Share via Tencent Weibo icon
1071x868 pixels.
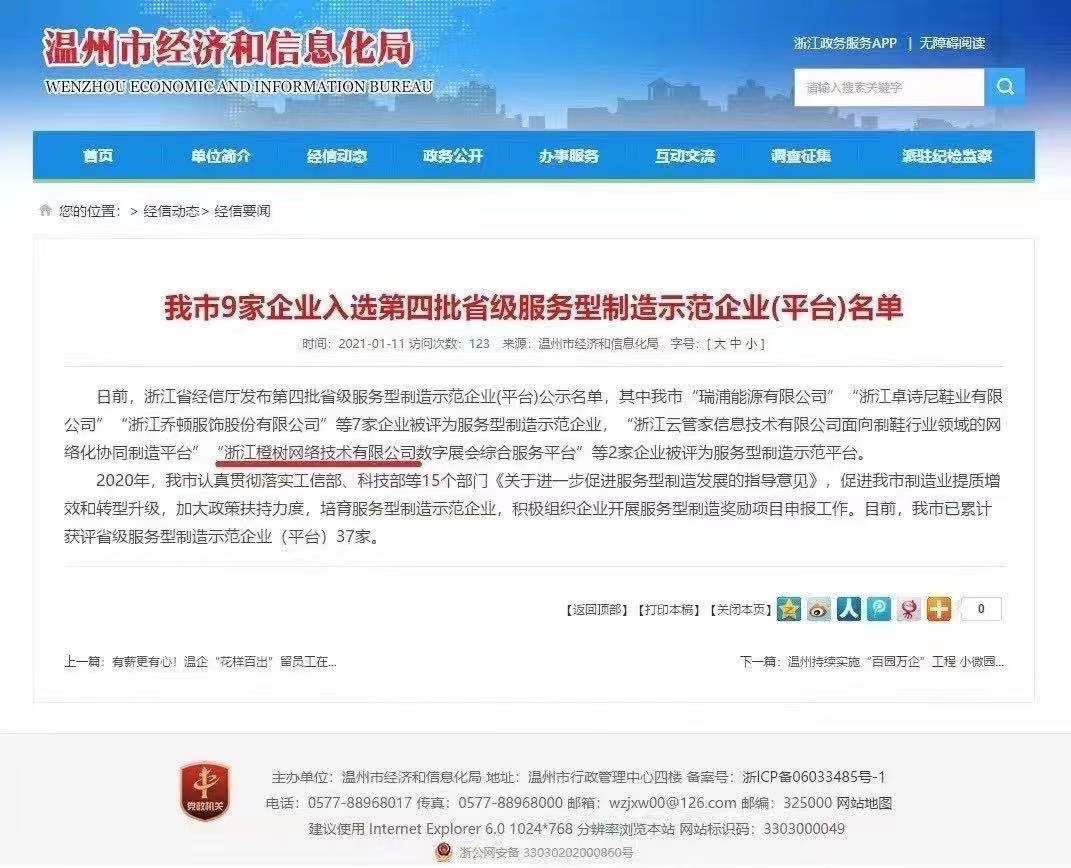click(878, 608)
